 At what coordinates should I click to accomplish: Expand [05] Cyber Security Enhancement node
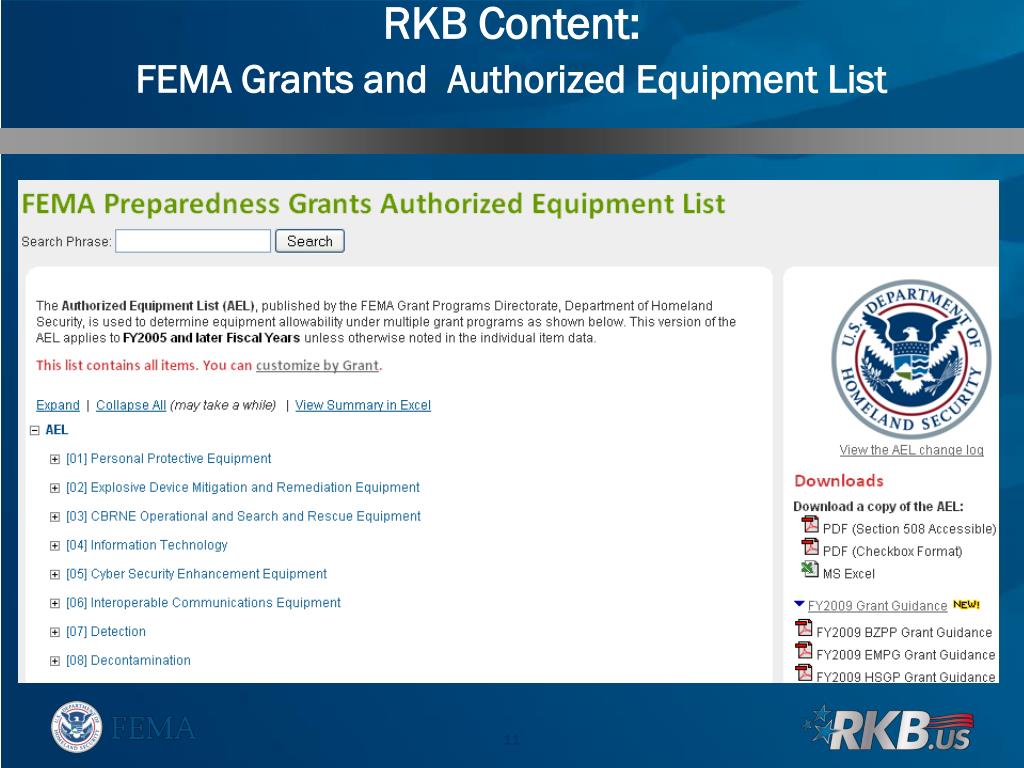coord(55,575)
